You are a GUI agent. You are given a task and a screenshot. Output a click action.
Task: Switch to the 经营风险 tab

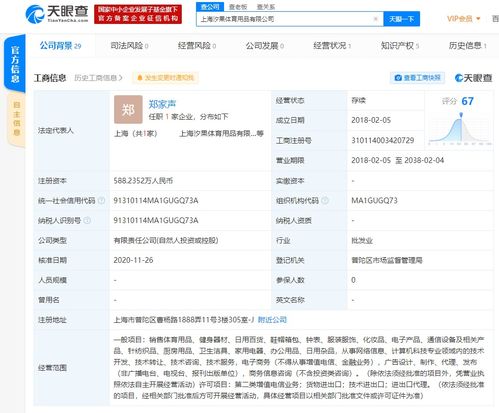(197, 46)
